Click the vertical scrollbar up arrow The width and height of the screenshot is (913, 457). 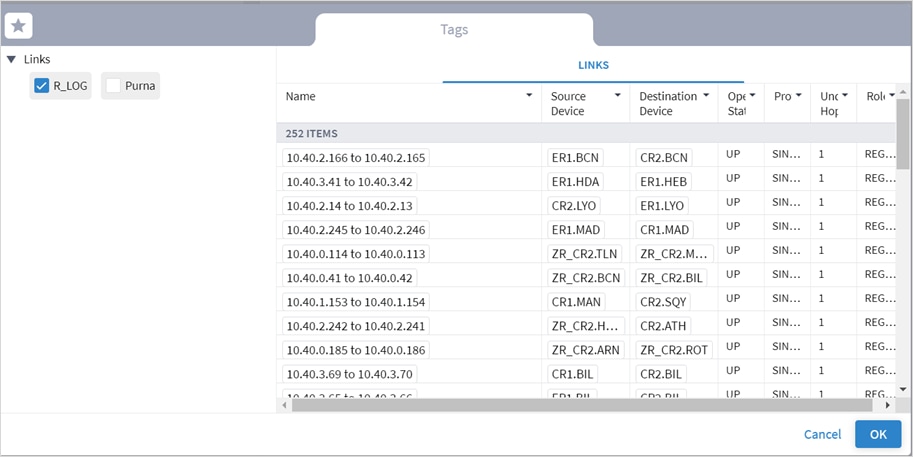point(903,92)
